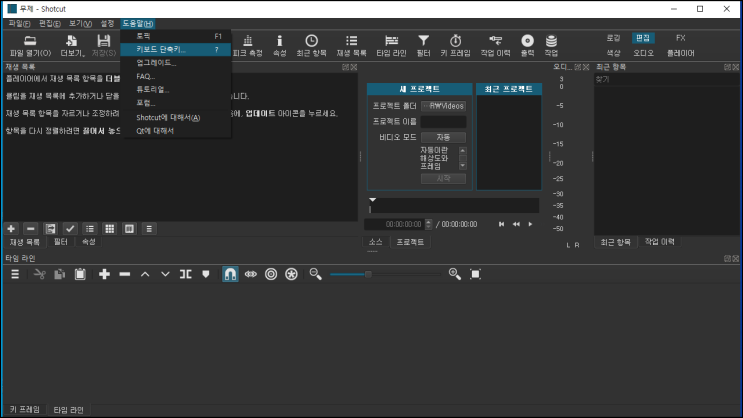Click the 프로젝트 폴더 Videos button
This screenshot has height=418, width=743.
444,106
